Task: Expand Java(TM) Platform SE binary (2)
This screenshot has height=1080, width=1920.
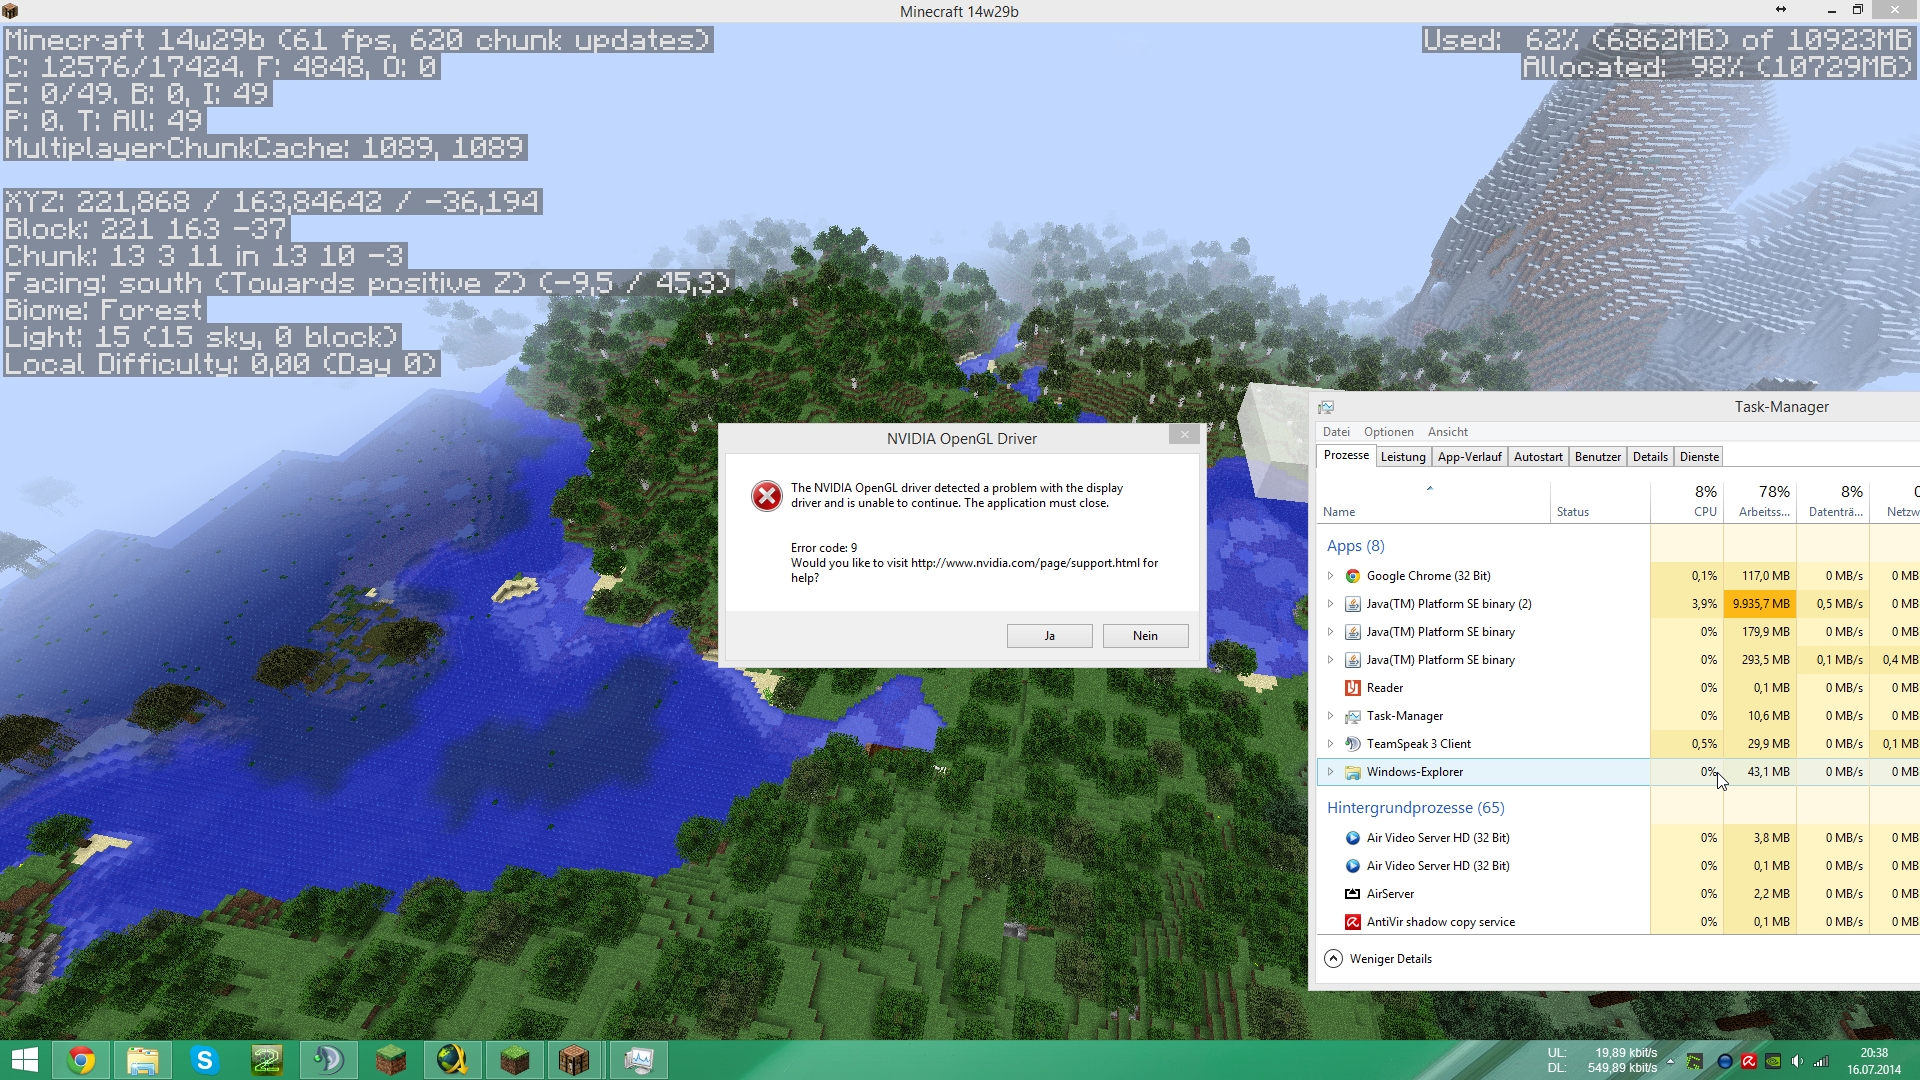Action: click(1330, 604)
